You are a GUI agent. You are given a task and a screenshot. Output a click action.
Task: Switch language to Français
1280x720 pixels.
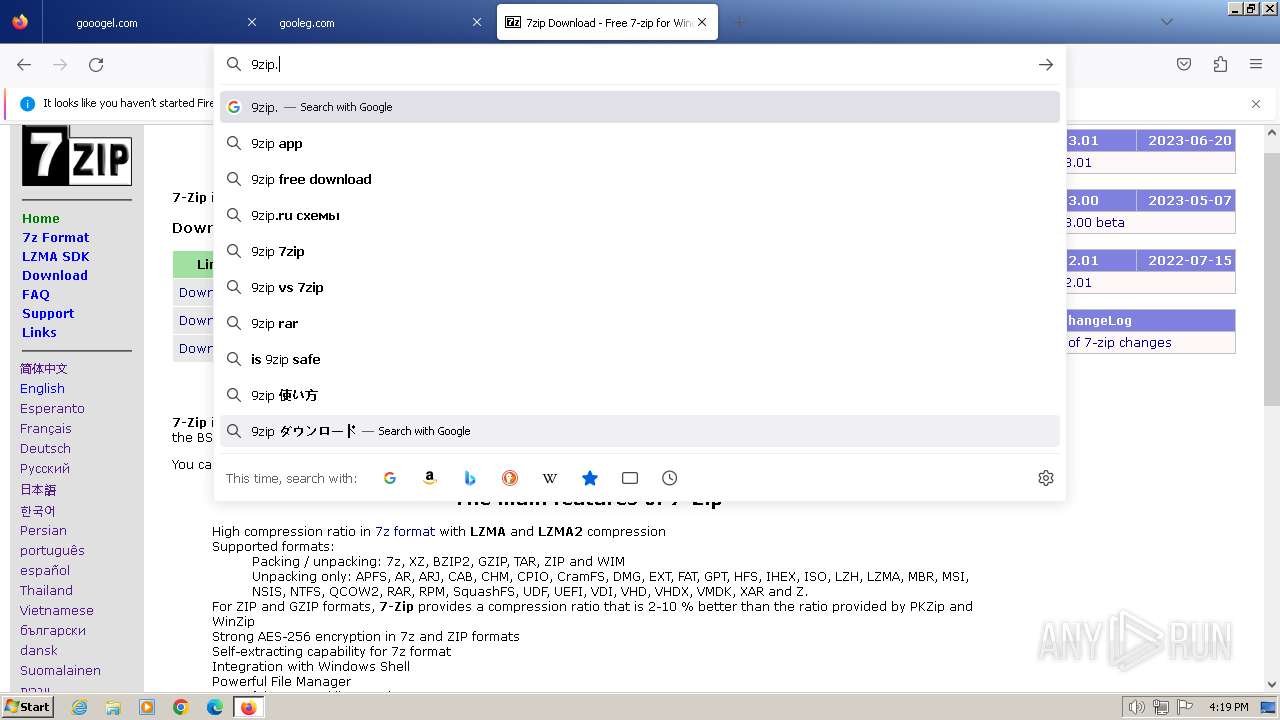tap(46, 428)
